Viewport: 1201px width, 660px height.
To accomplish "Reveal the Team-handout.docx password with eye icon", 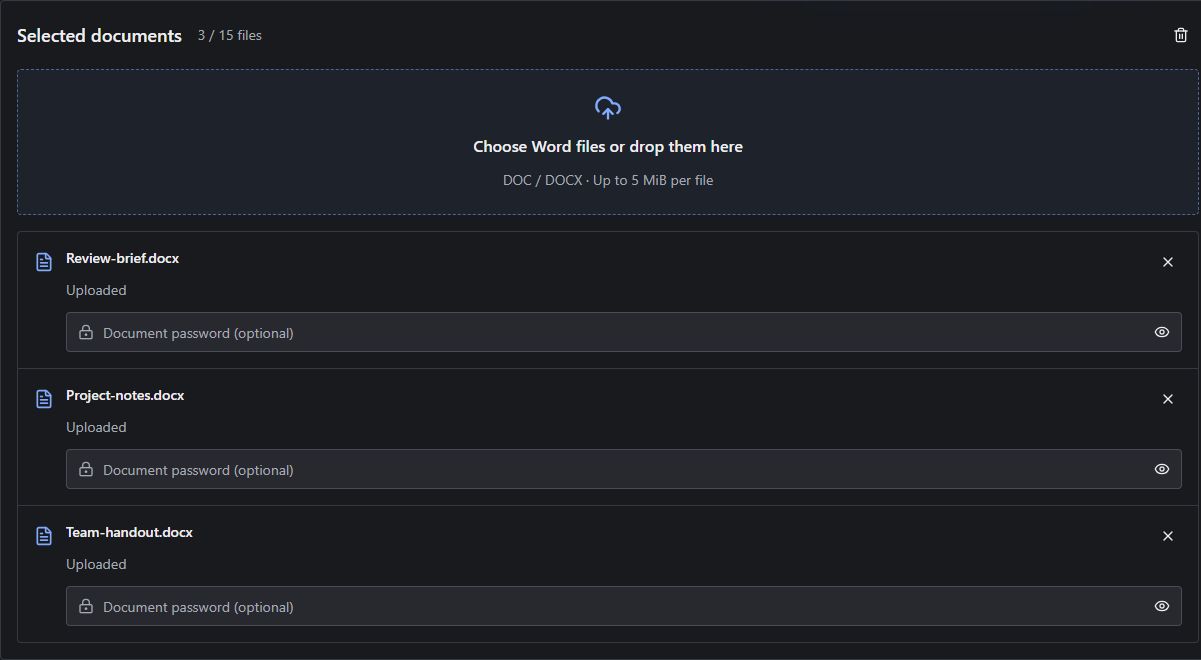I will [1161, 606].
